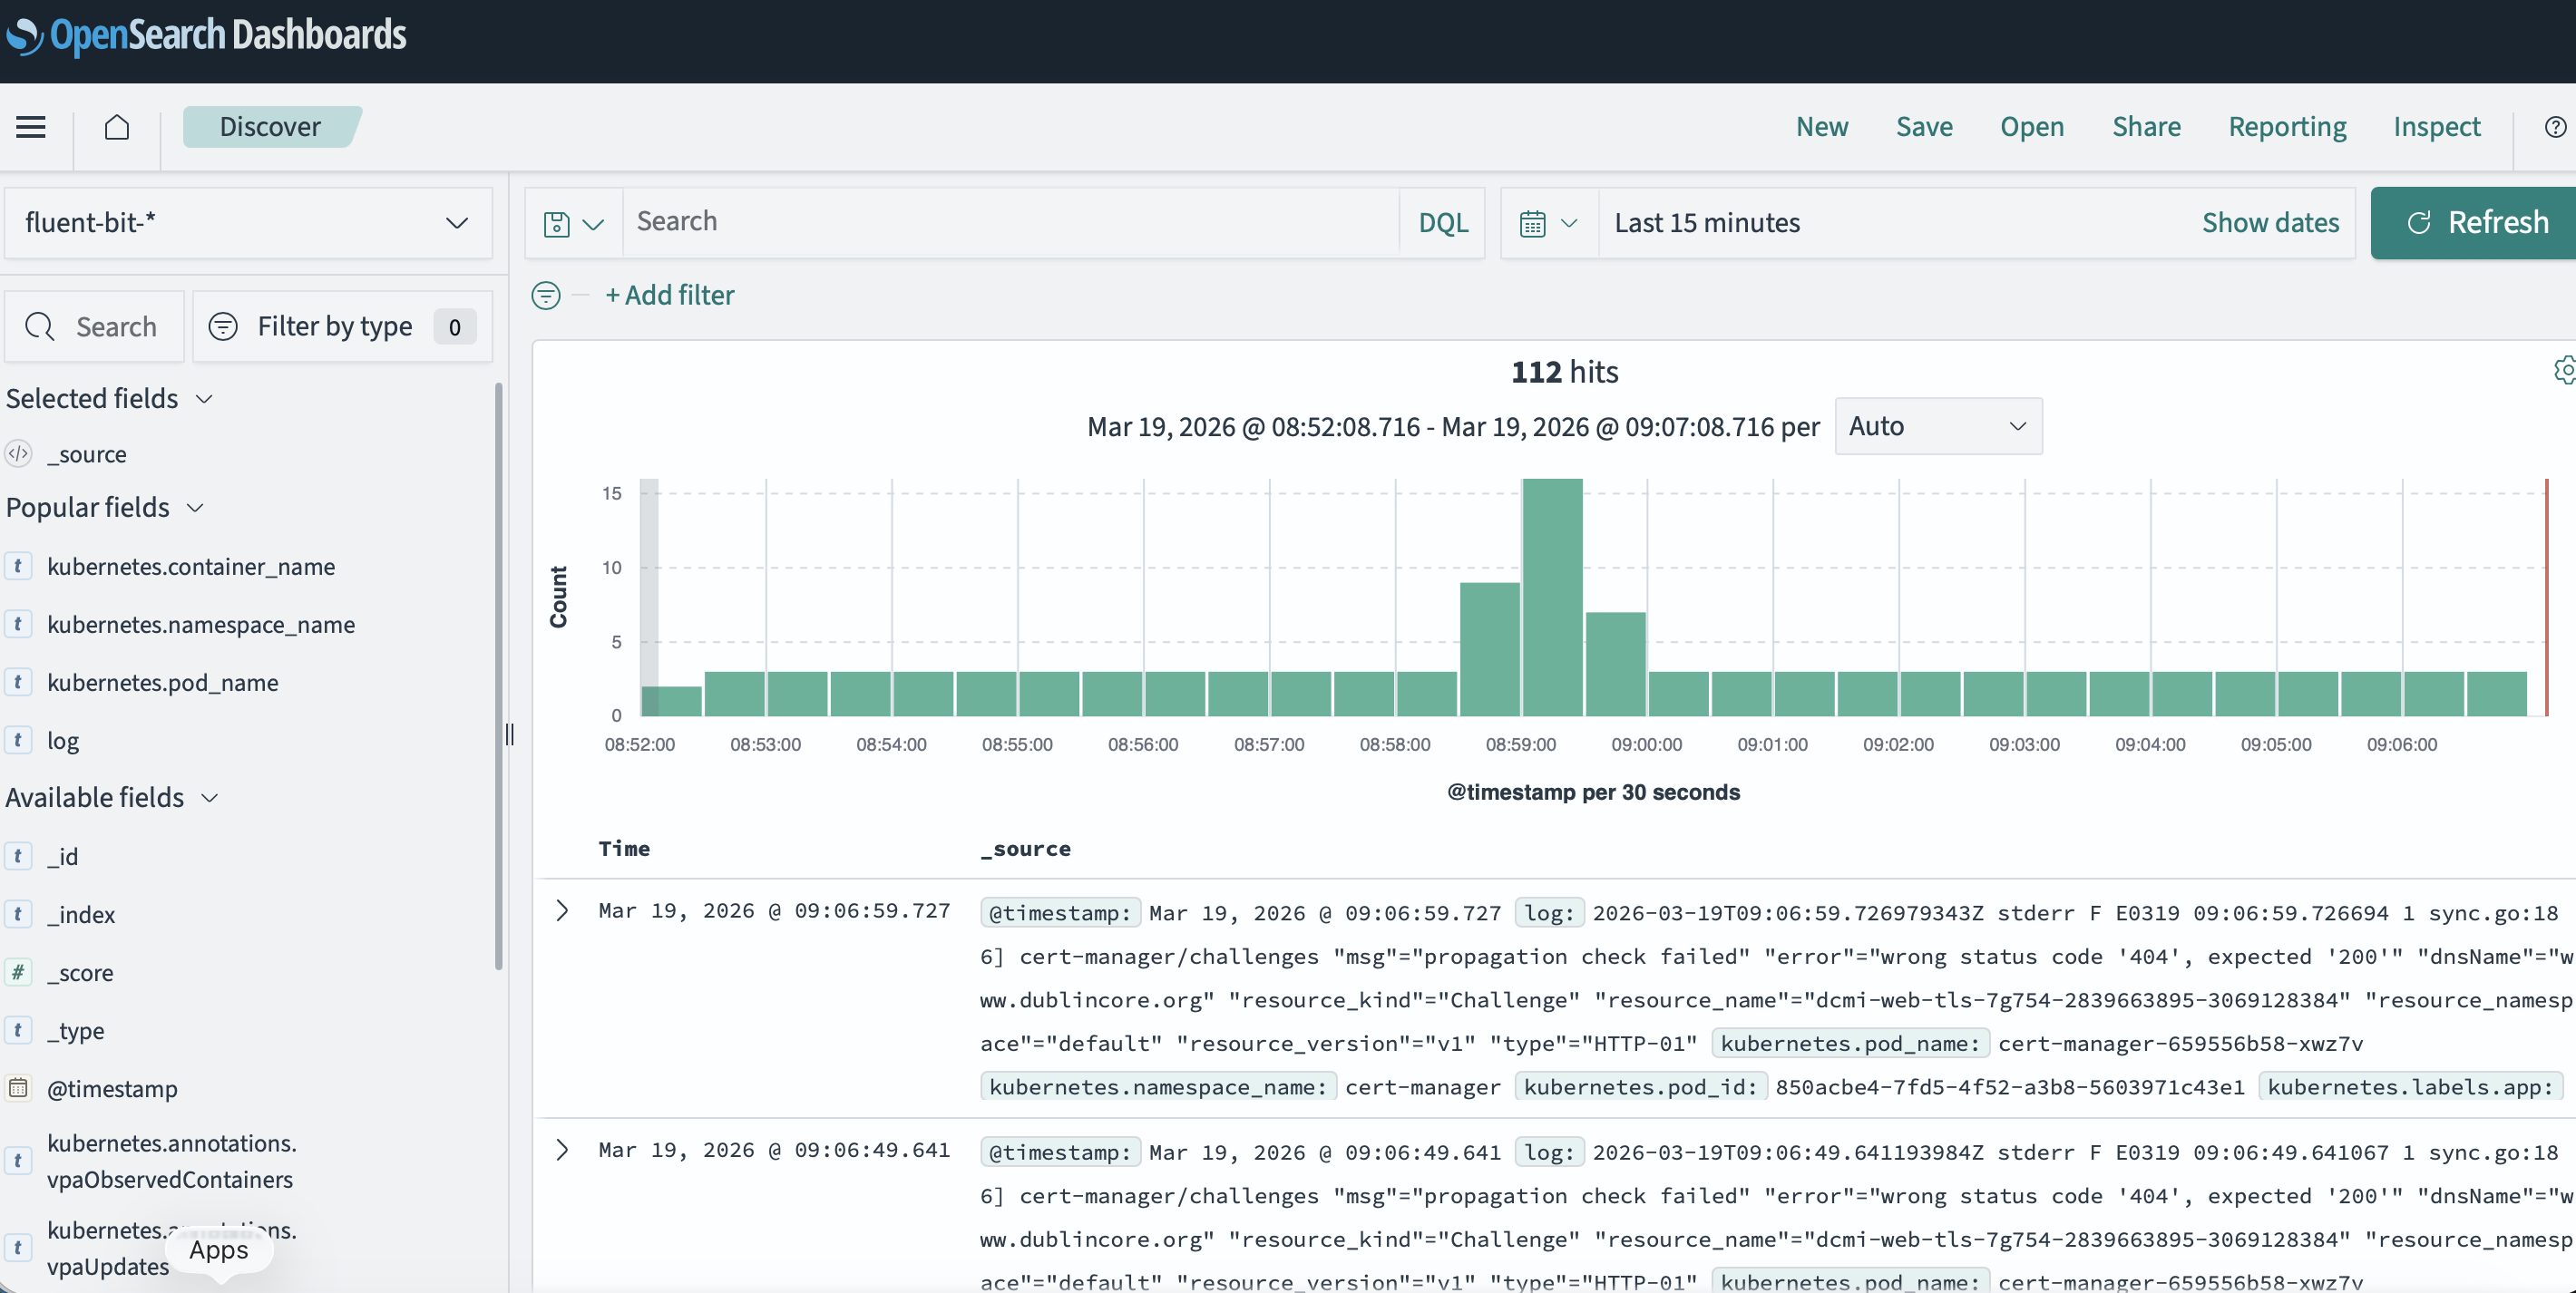Screen dimensions: 2576x1293
Task: Select the kubernetes.namespace_name field
Action: pos(201,624)
